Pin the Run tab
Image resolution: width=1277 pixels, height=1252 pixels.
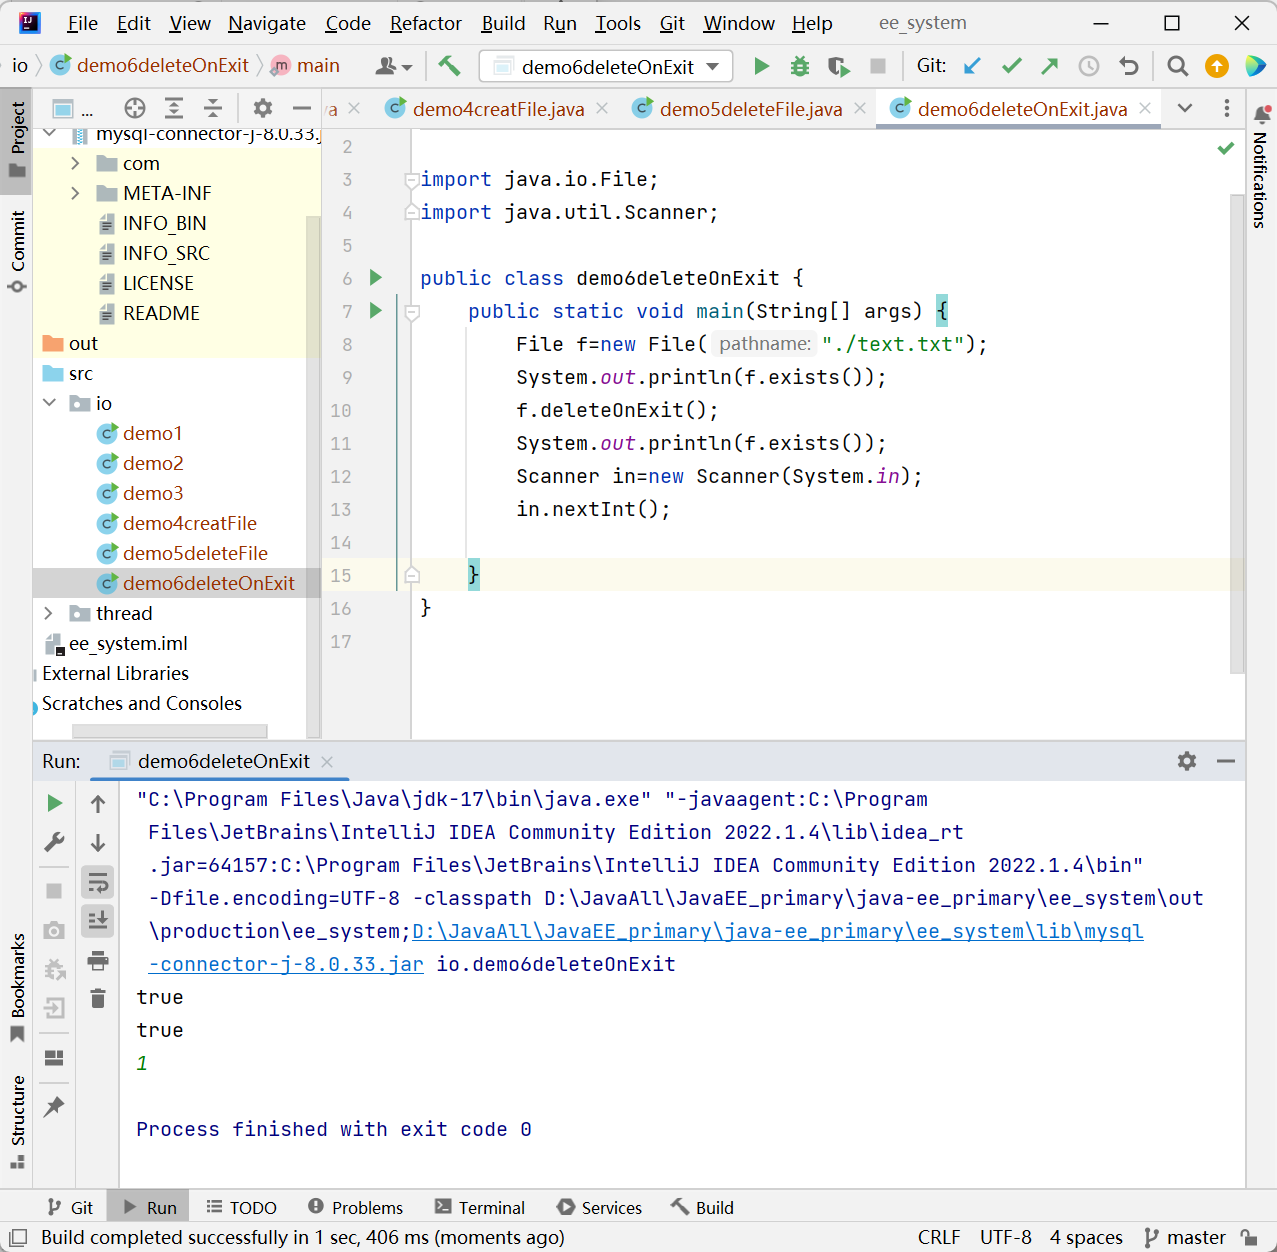54,1106
